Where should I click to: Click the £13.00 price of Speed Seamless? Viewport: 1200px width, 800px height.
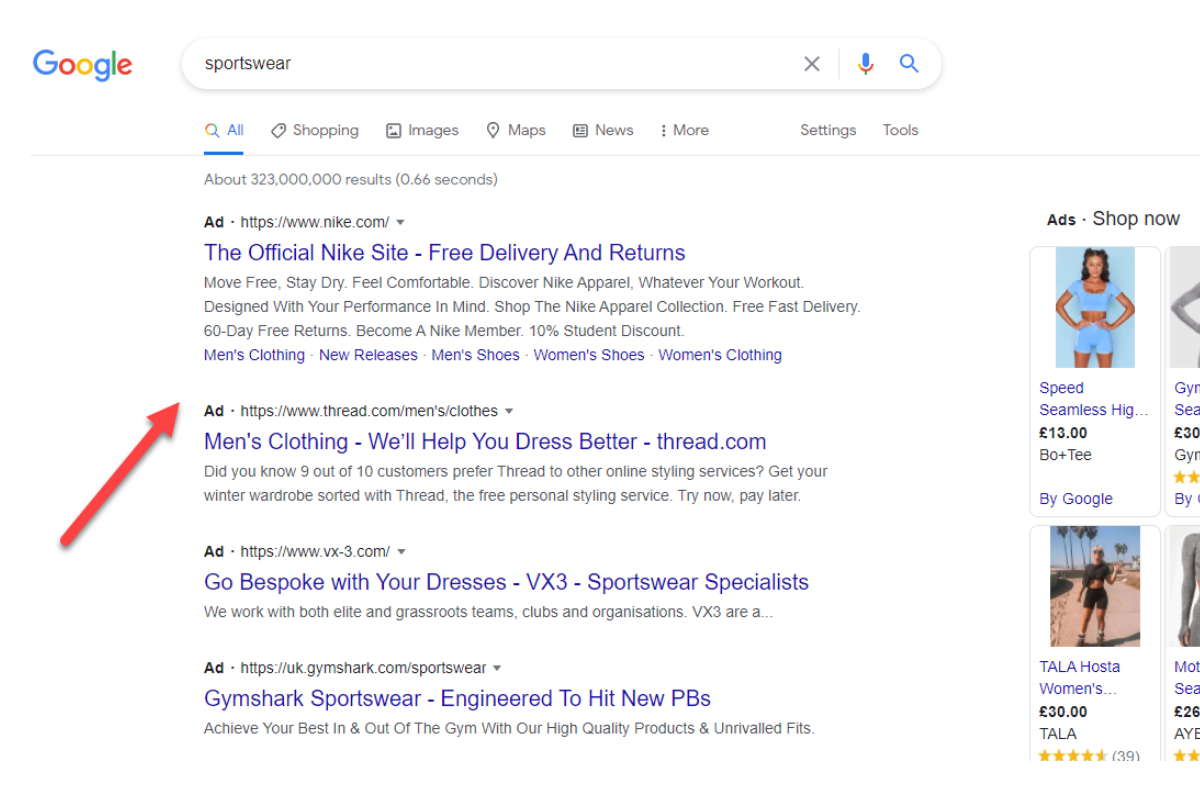click(1063, 433)
